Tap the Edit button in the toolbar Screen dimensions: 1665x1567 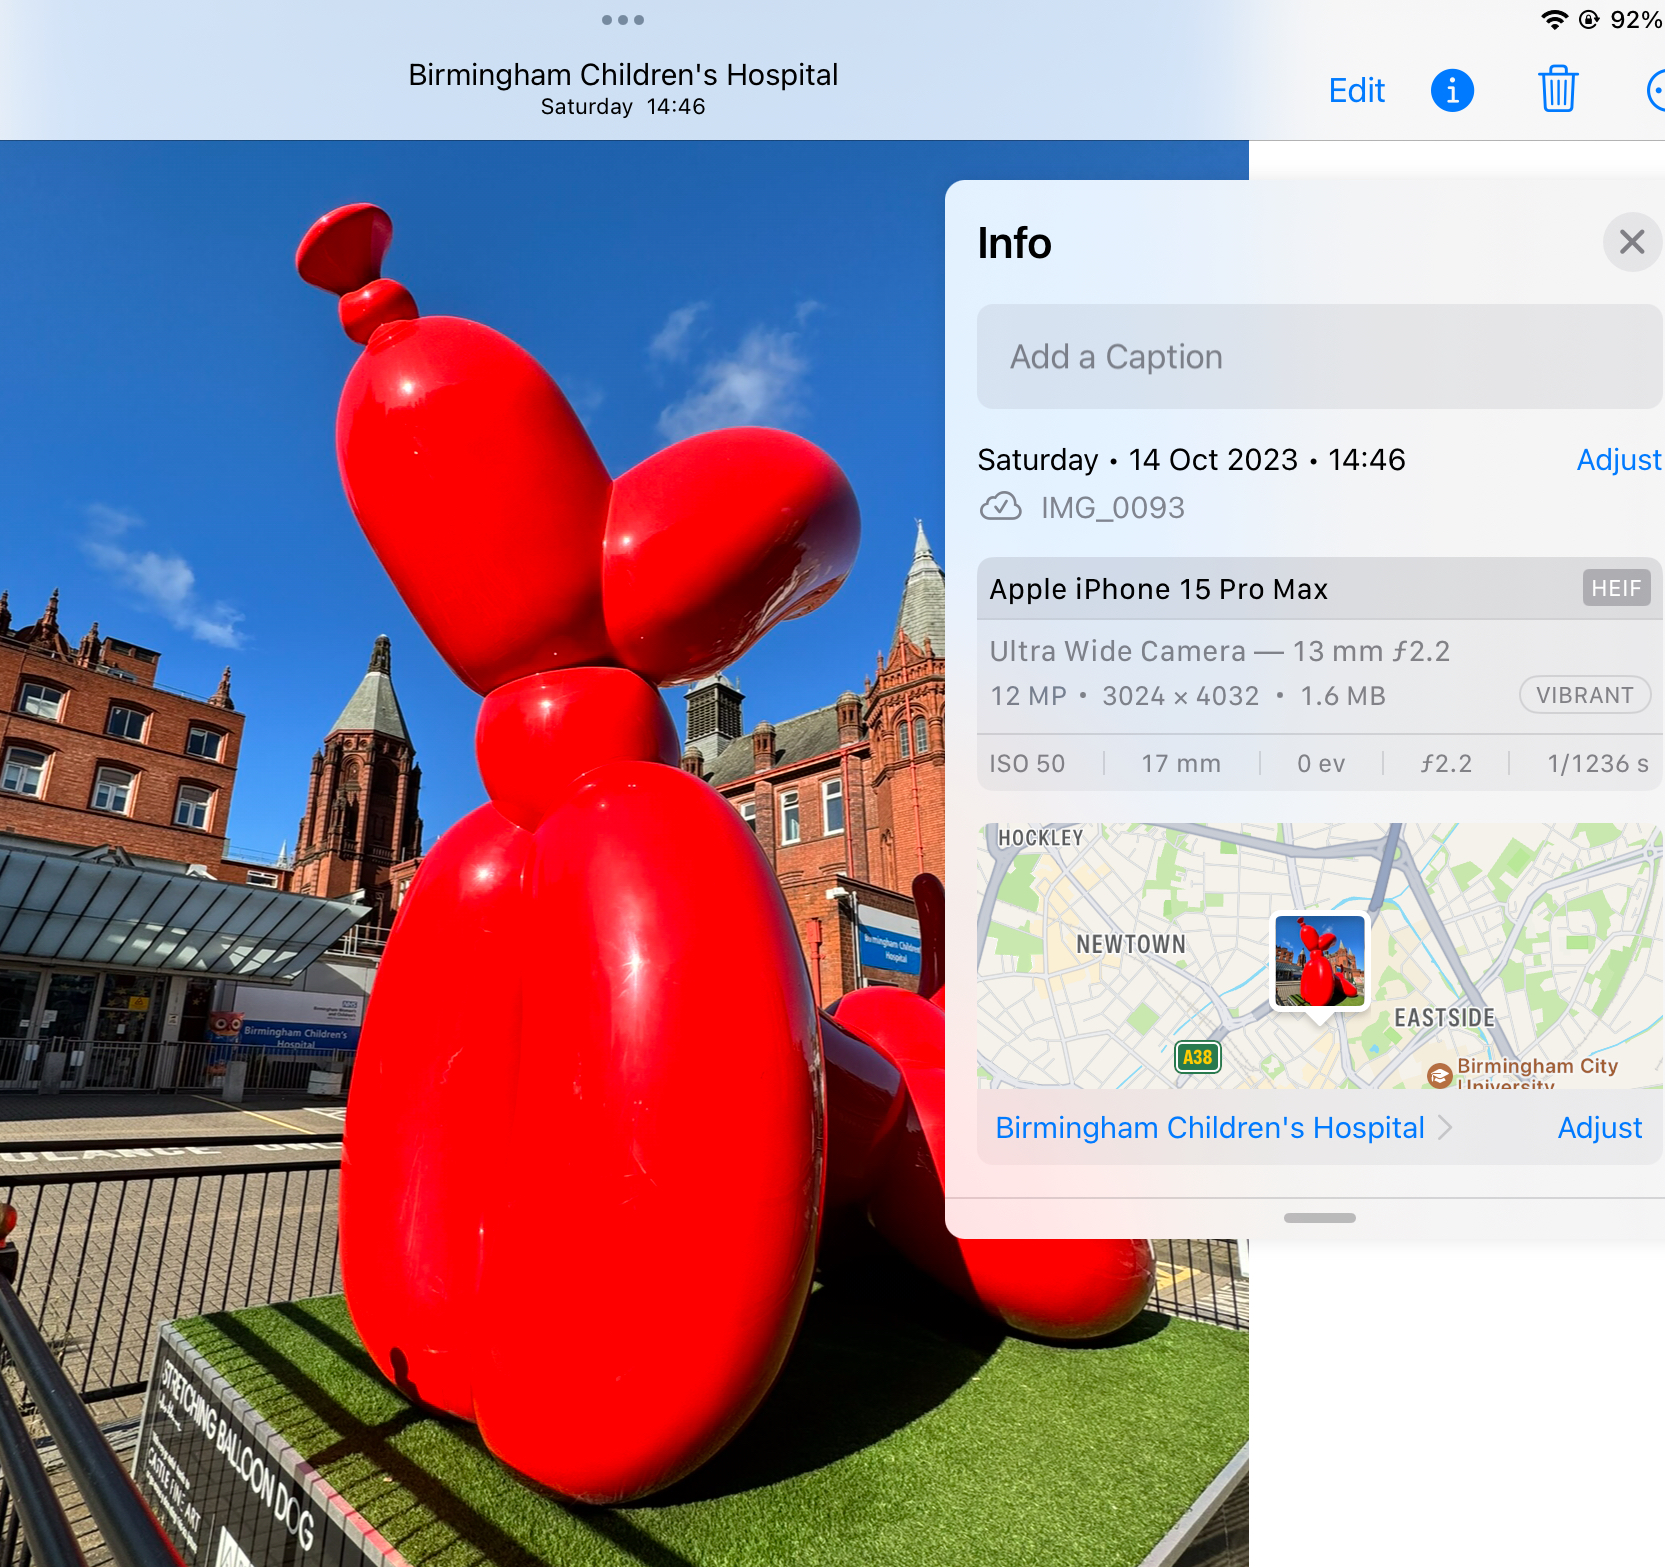pyautogui.click(x=1356, y=91)
